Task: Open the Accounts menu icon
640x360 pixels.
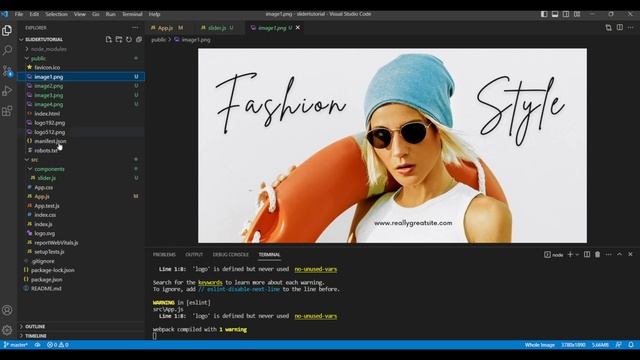Action: 7,310
